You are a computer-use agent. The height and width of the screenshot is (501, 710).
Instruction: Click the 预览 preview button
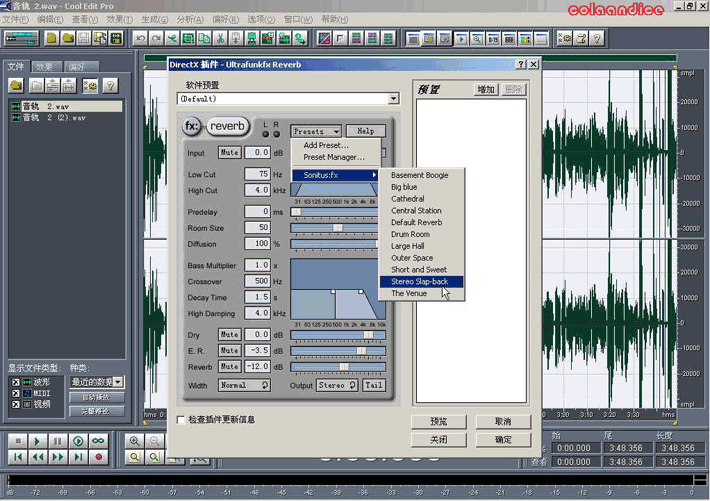pyautogui.click(x=438, y=421)
